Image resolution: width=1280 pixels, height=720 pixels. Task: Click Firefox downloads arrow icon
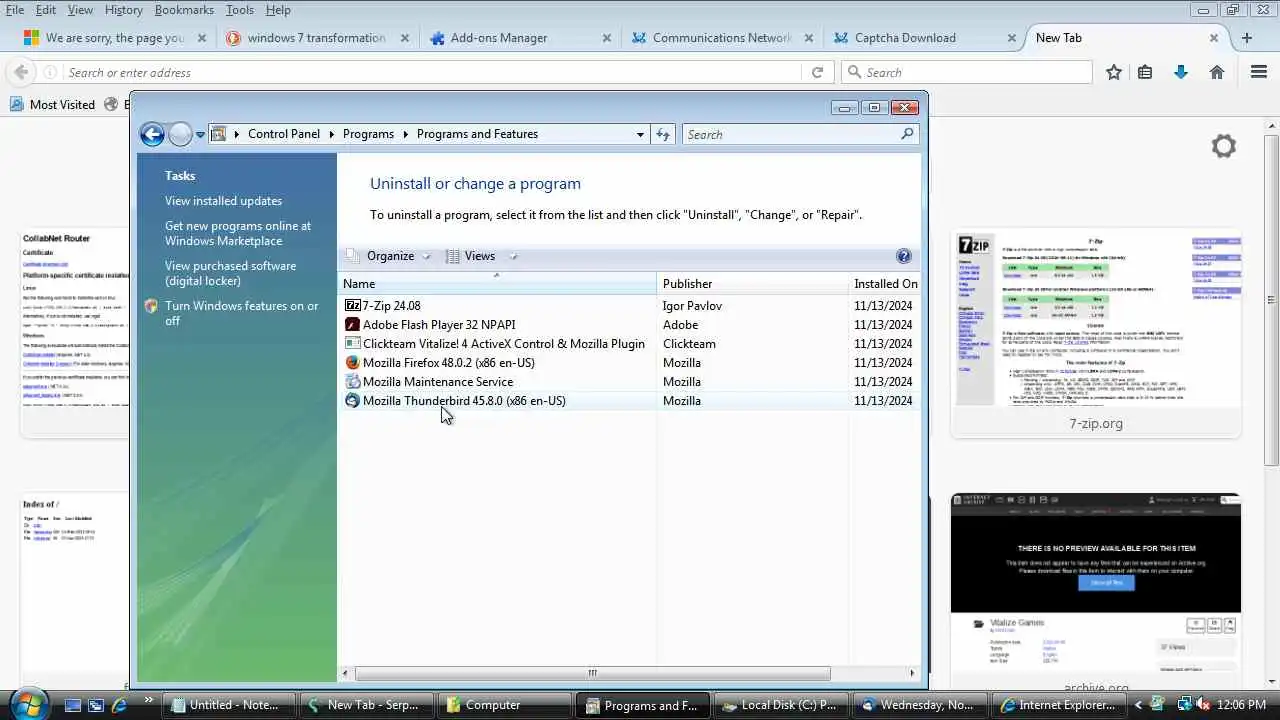click(1181, 72)
